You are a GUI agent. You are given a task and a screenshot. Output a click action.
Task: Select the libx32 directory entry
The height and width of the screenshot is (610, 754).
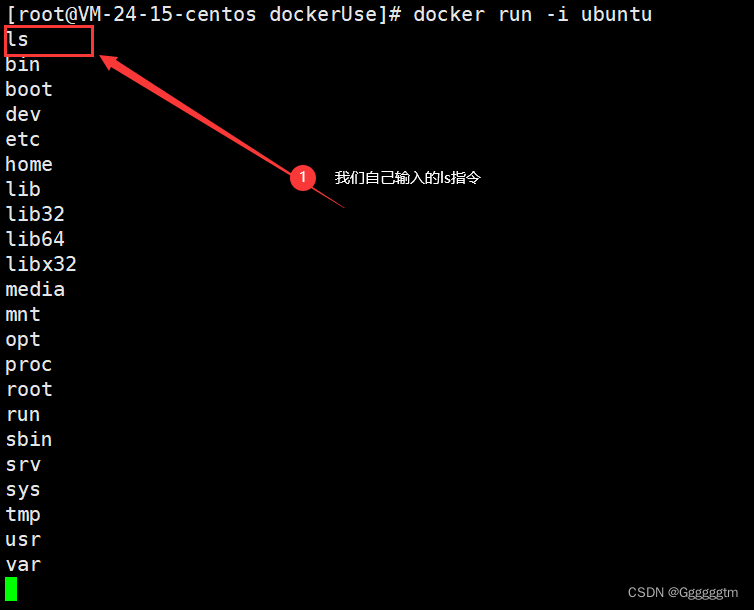pyautogui.click(x=41, y=264)
